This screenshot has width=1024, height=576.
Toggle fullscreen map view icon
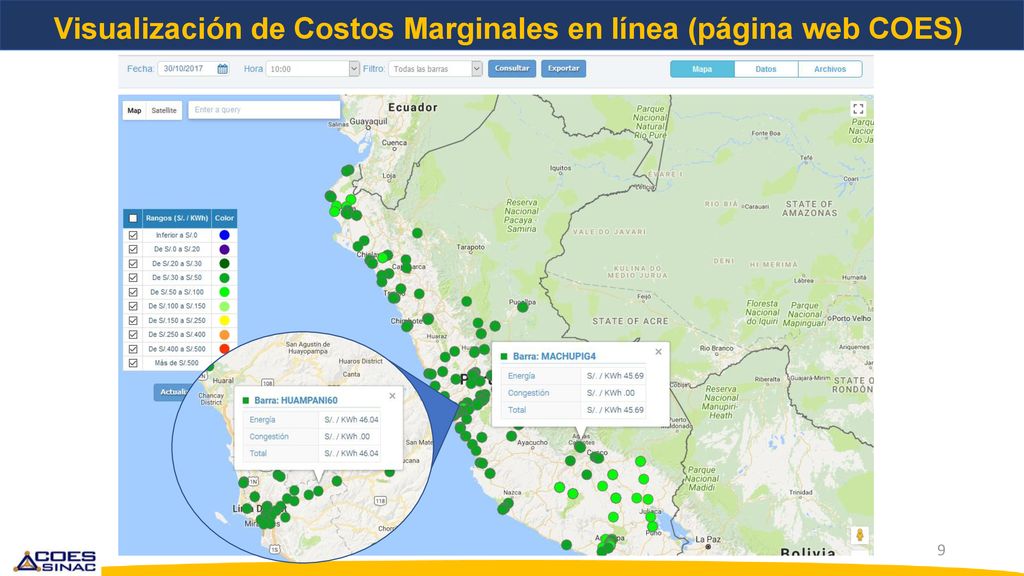858,109
